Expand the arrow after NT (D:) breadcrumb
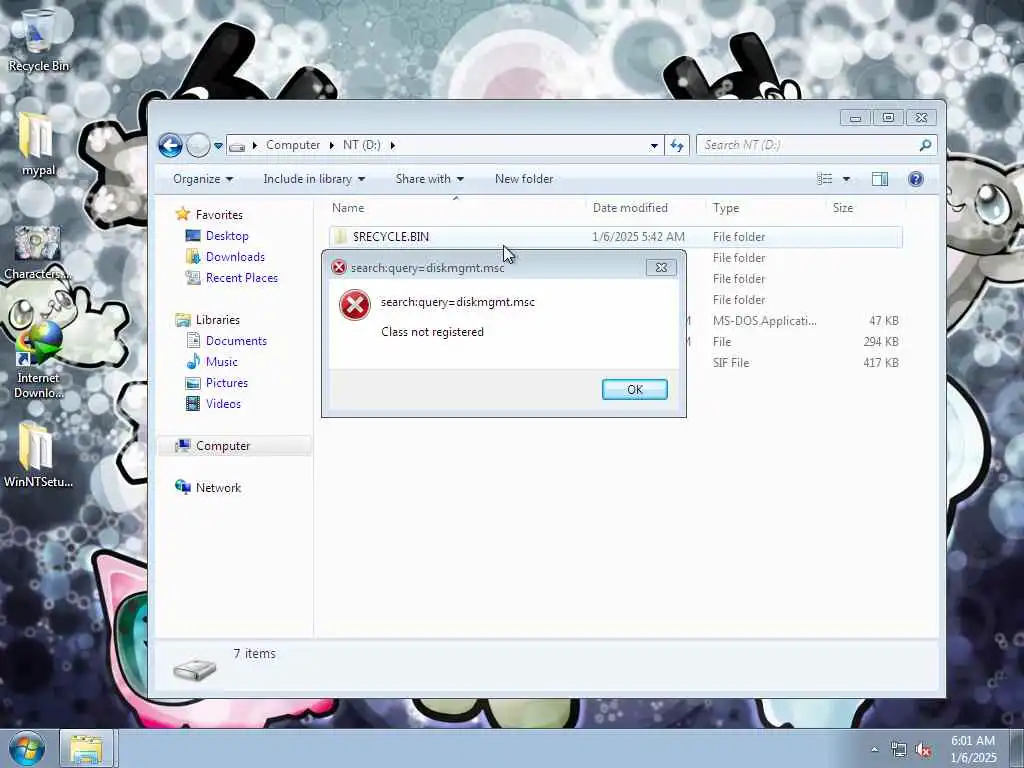Screen dimensions: 1024x768 pos(392,145)
